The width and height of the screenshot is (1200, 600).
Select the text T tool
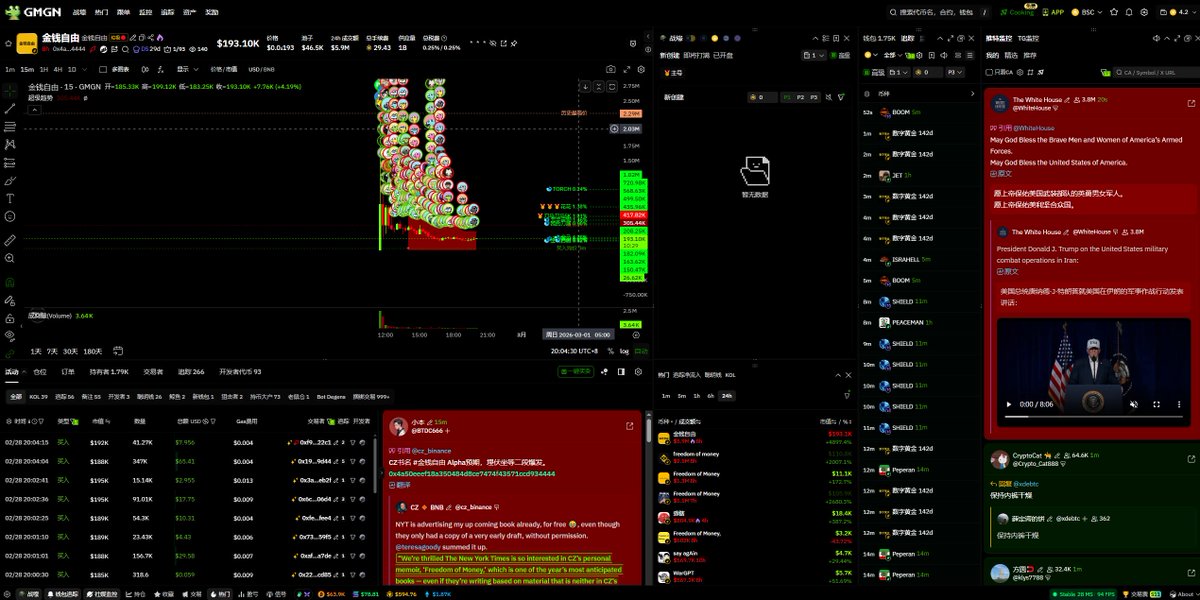(x=10, y=198)
